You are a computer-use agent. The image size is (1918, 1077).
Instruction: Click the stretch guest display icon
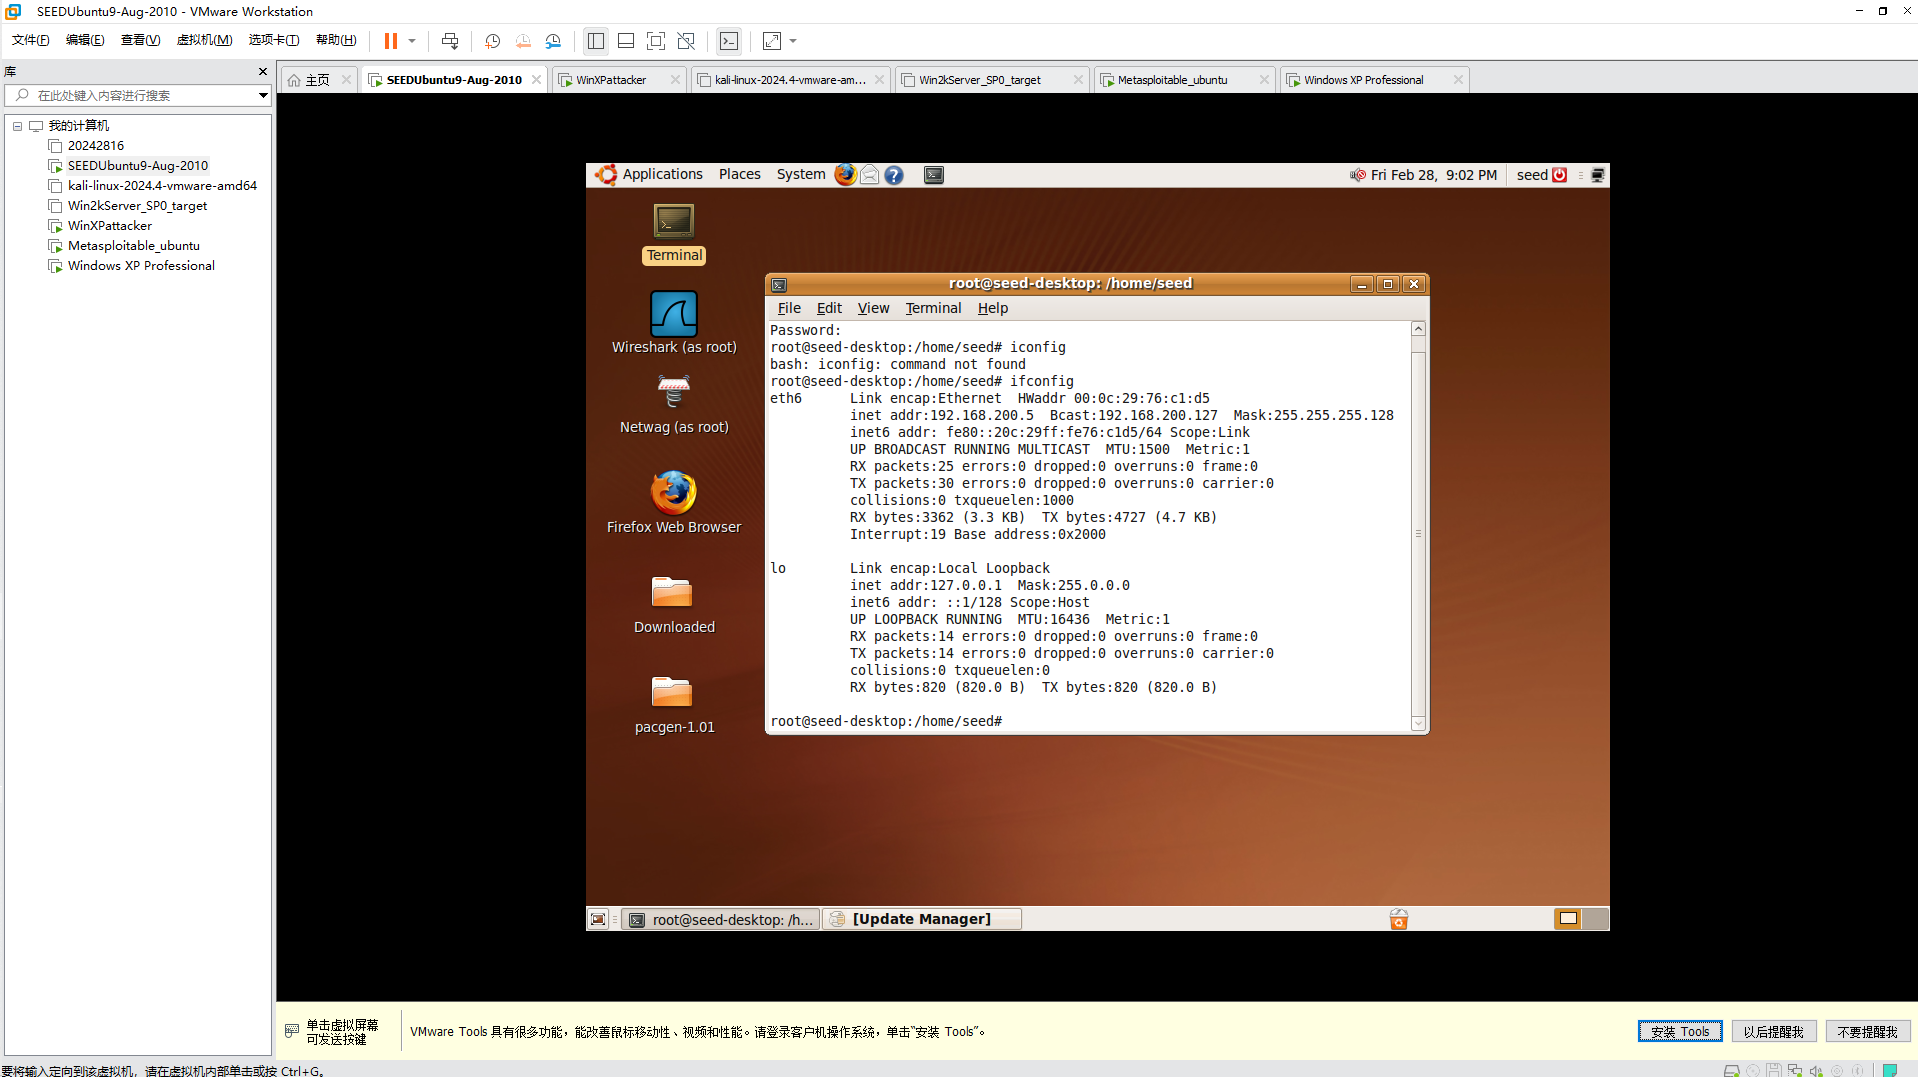(772, 41)
